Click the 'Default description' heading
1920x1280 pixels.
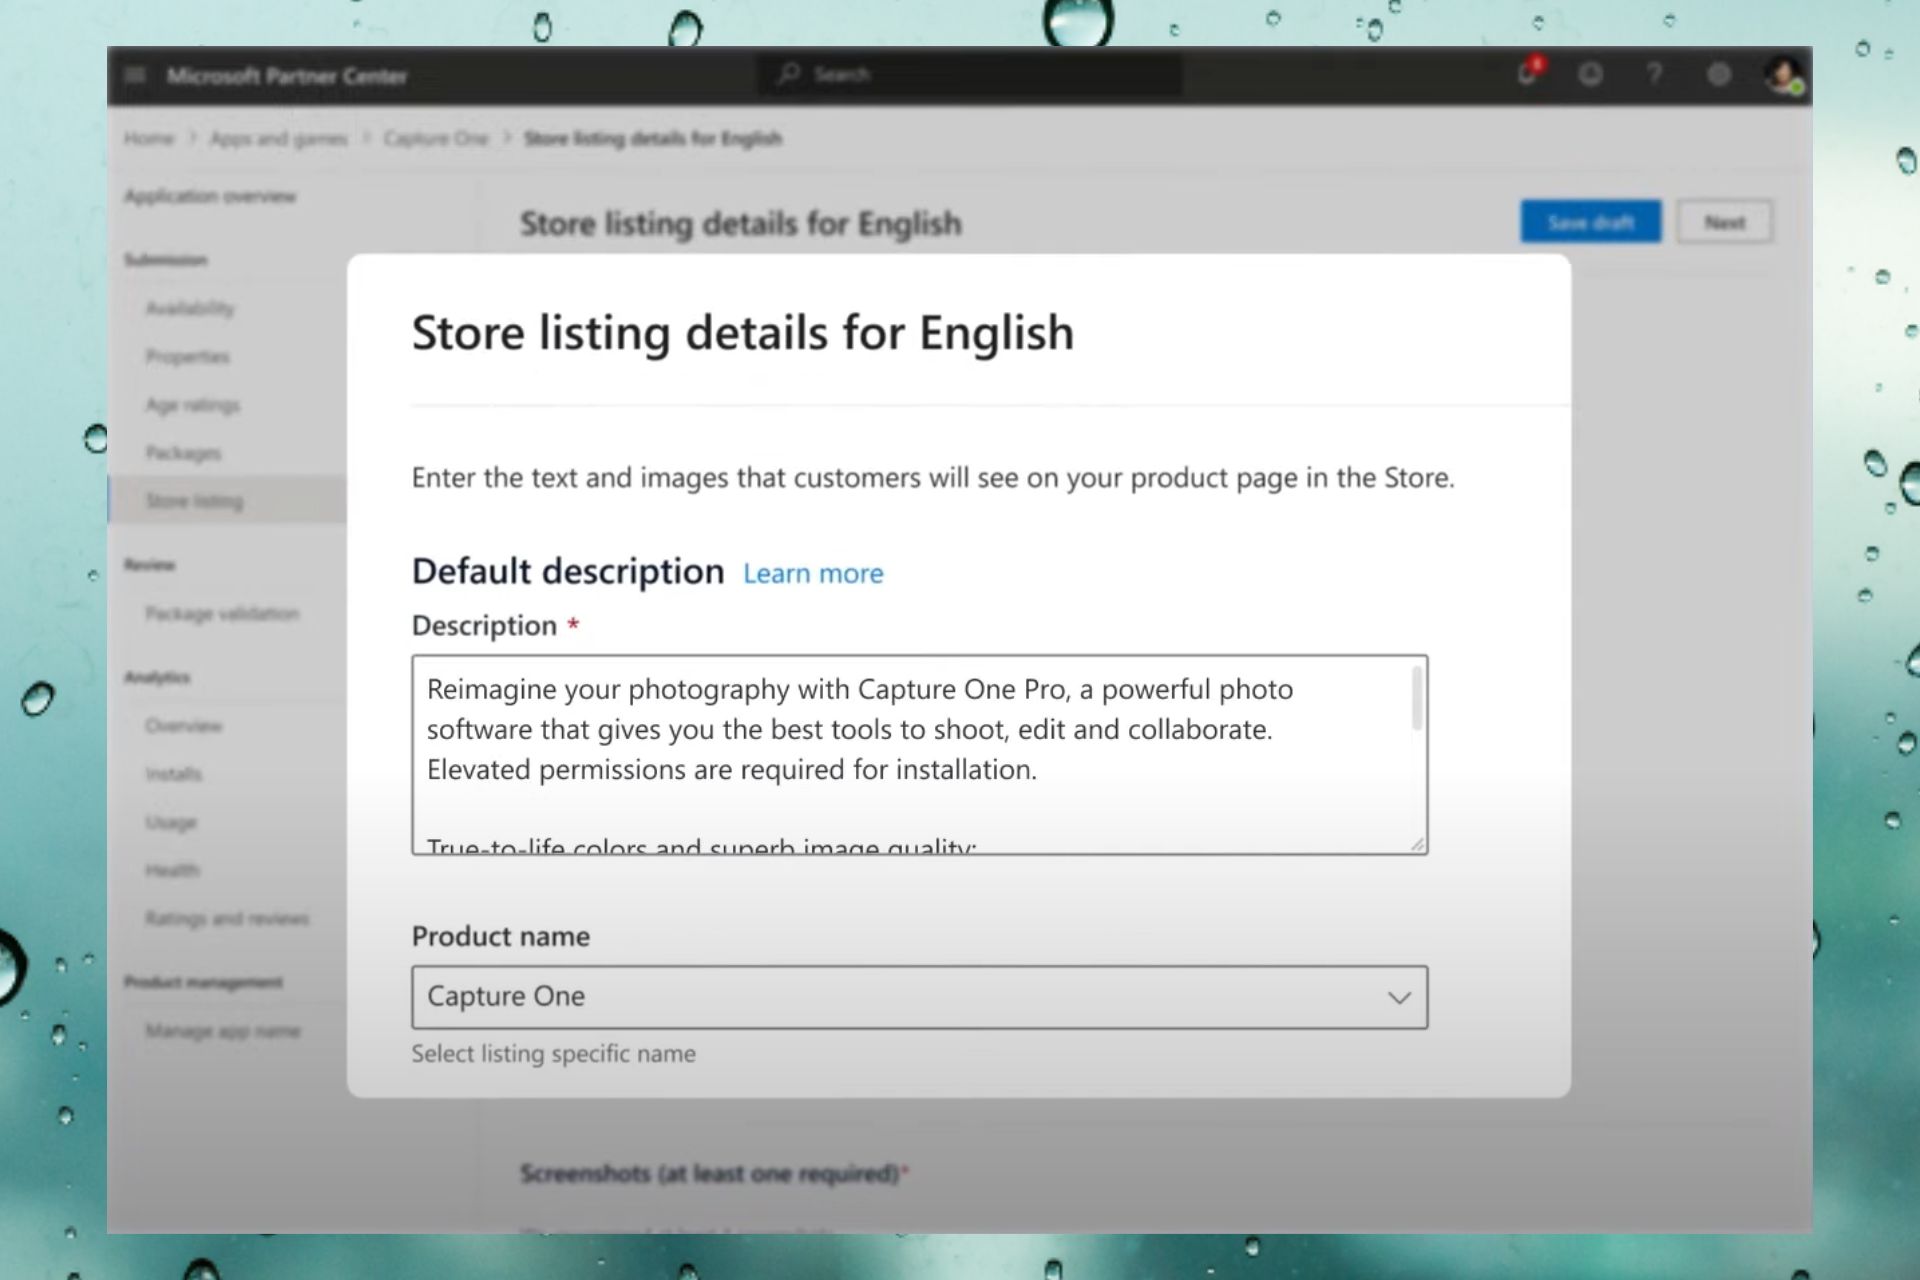(568, 571)
